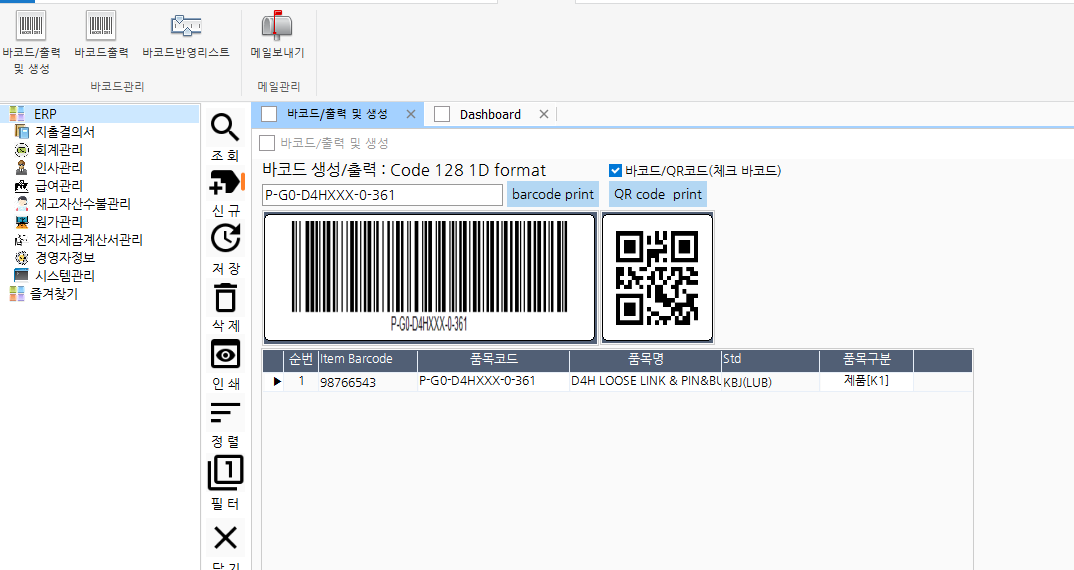Image resolution: width=1074 pixels, height=570 pixels.
Task: Click the barcode print button
Action: [x=553, y=195]
